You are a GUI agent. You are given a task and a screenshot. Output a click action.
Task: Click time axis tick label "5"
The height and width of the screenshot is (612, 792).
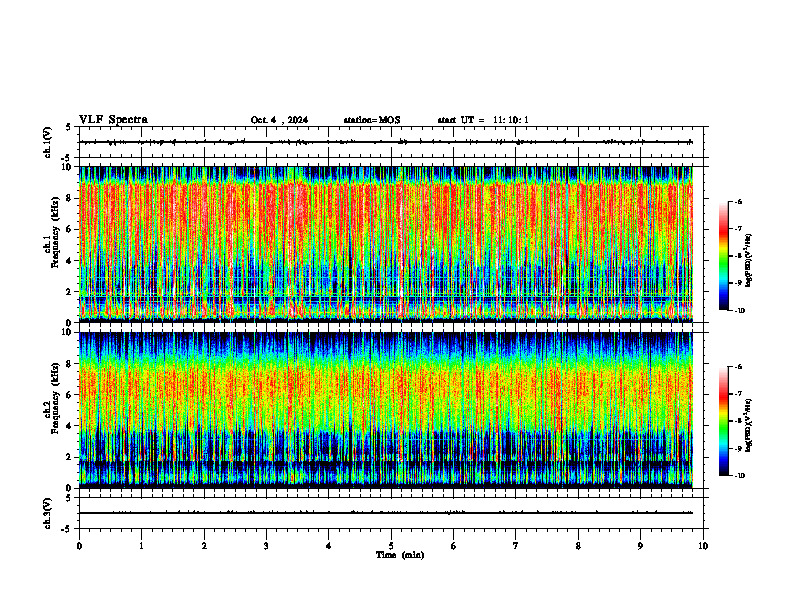[x=391, y=546]
